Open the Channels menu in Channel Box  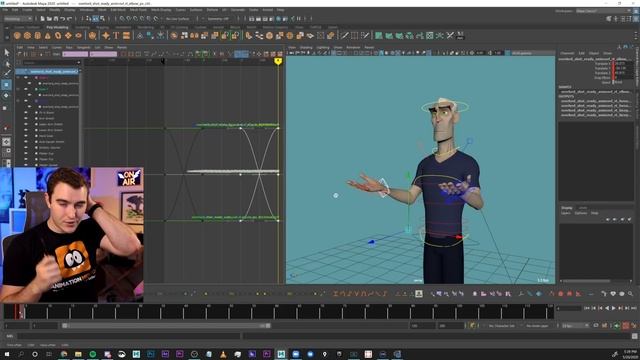tap(567, 53)
